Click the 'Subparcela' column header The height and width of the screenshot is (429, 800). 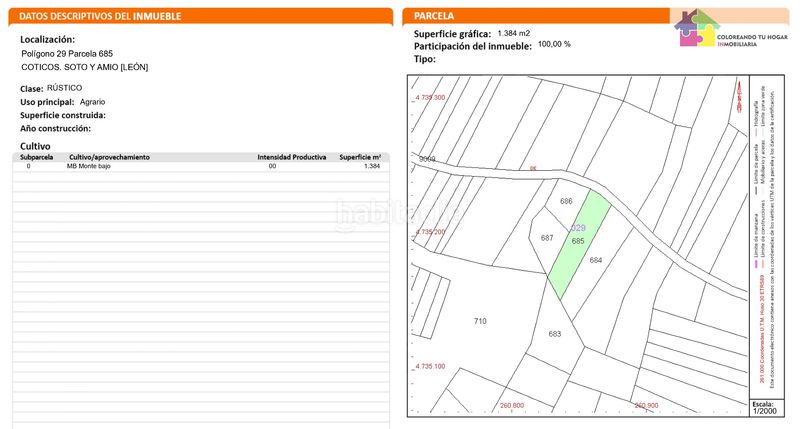click(36, 157)
